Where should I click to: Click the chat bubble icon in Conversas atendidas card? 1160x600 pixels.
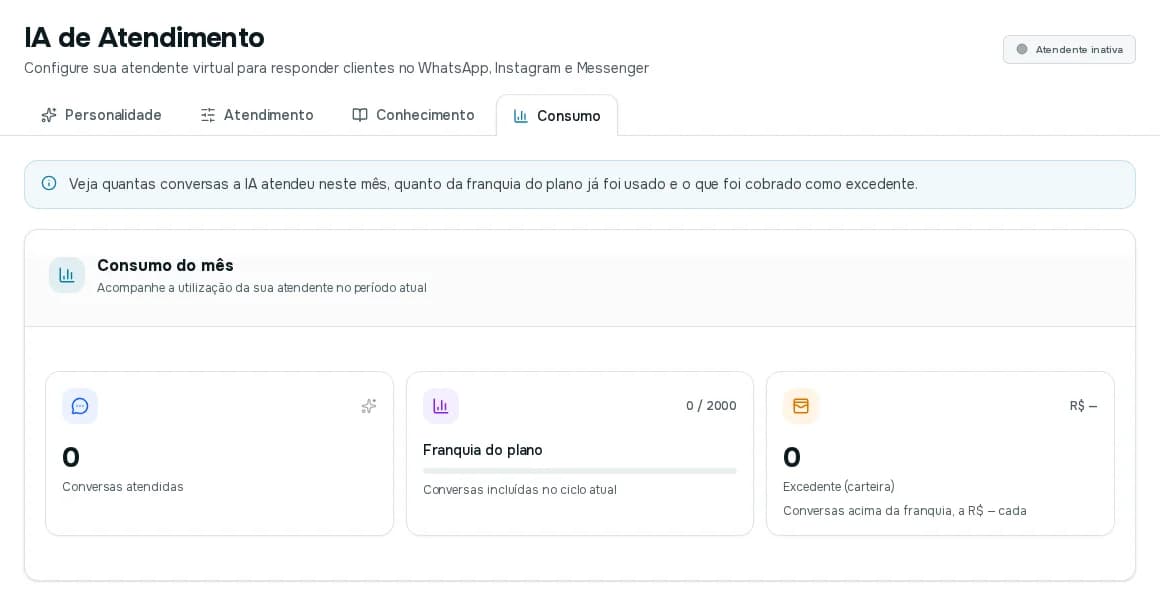tap(80, 406)
